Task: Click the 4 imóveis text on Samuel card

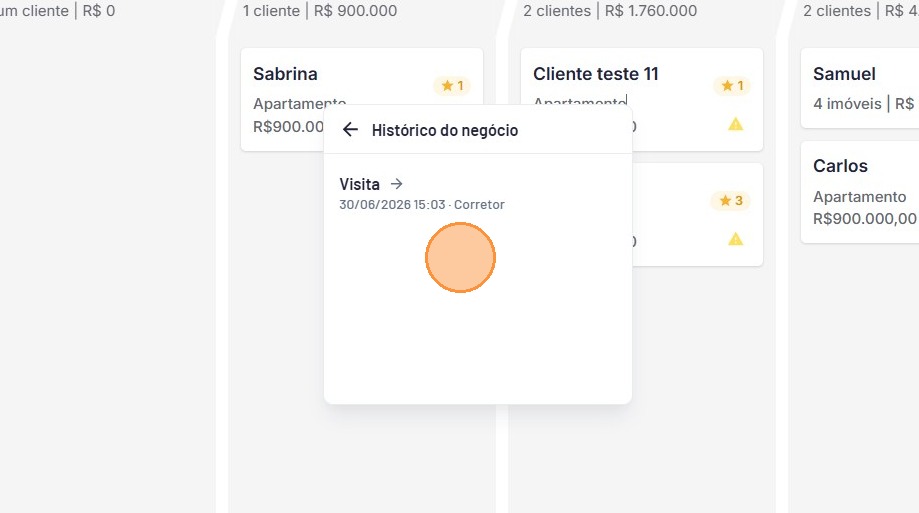Action: 847,104
